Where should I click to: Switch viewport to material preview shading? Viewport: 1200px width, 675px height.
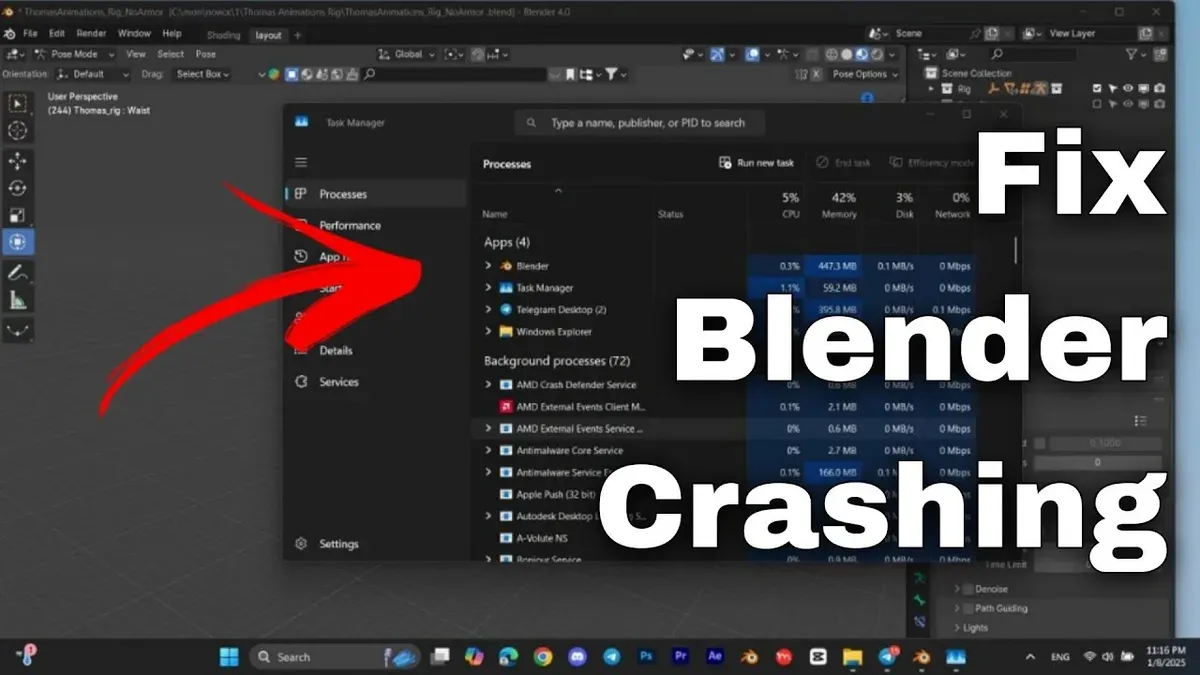coord(862,54)
